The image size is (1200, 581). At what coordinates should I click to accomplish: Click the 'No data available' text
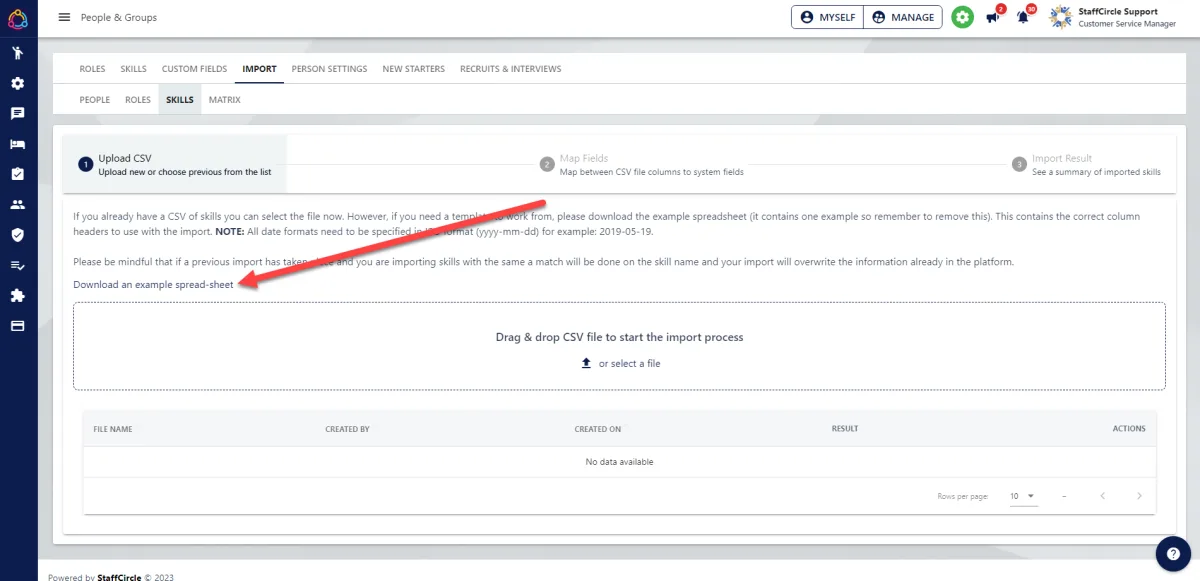(x=619, y=462)
